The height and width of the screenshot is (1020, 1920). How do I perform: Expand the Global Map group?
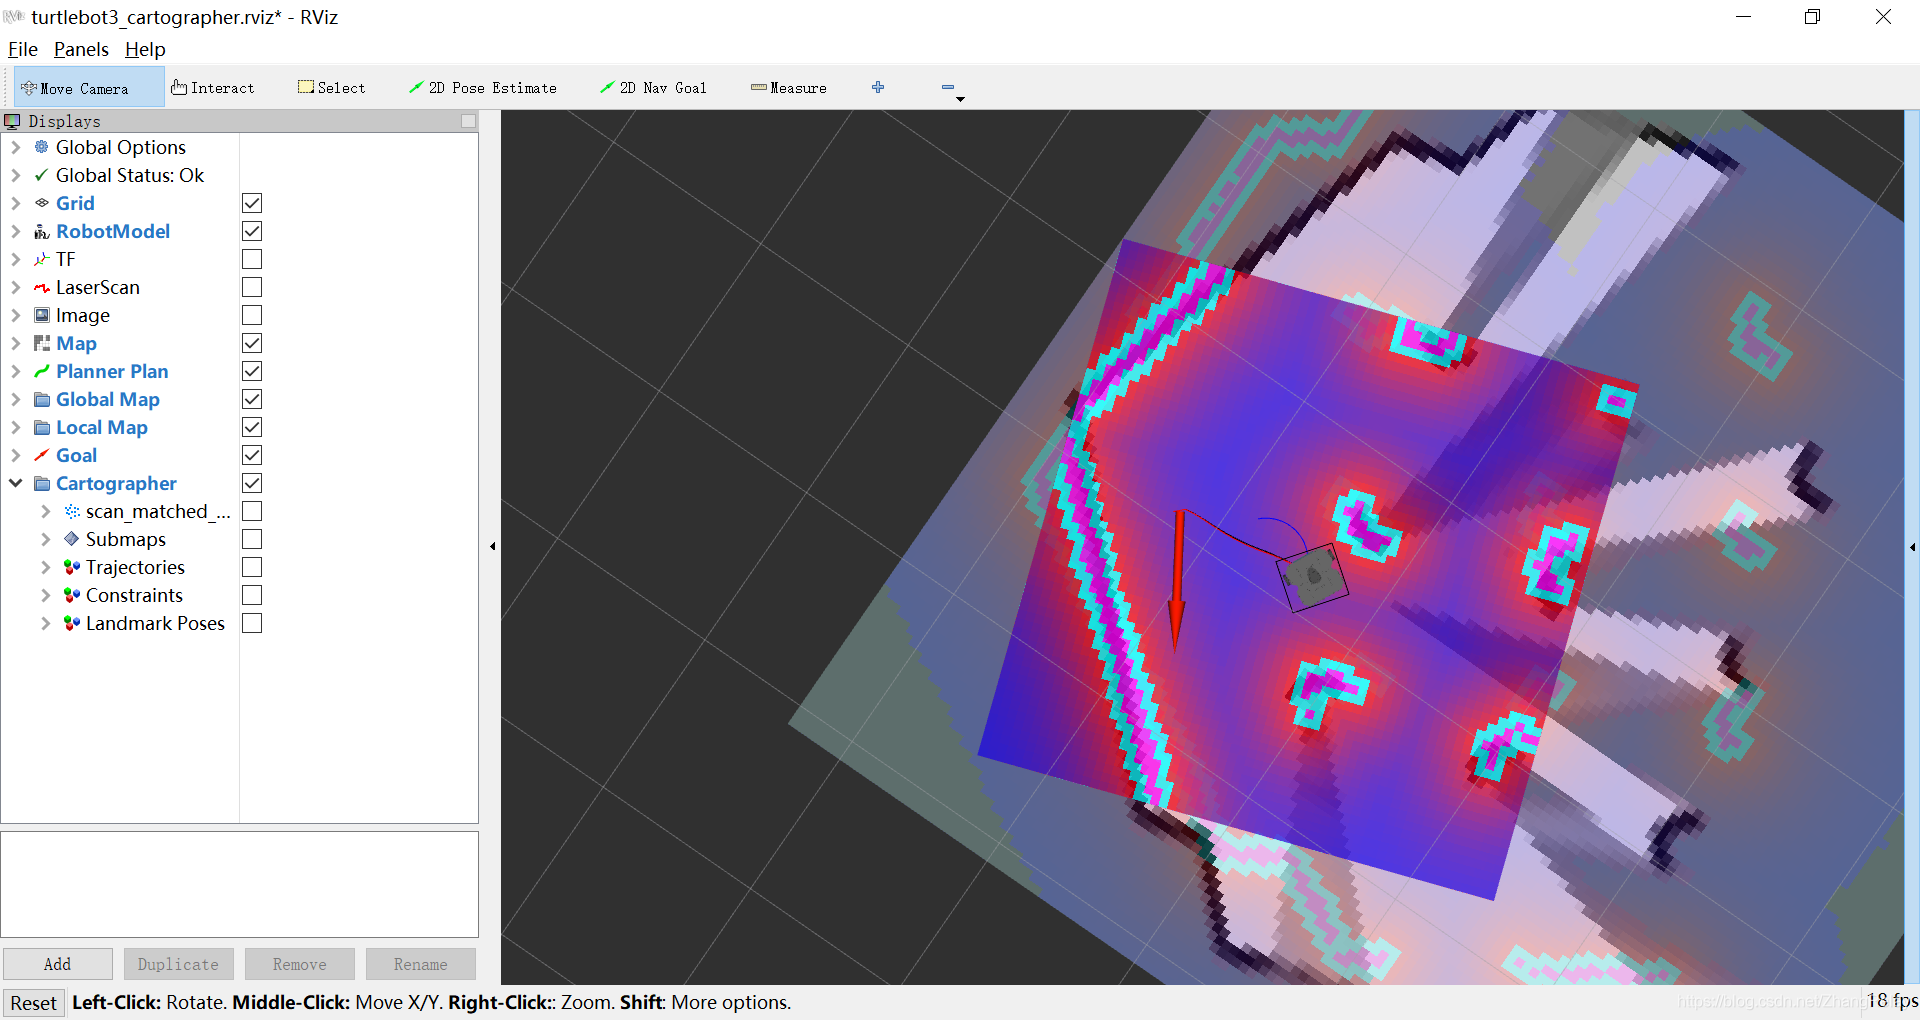click(16, 399)
